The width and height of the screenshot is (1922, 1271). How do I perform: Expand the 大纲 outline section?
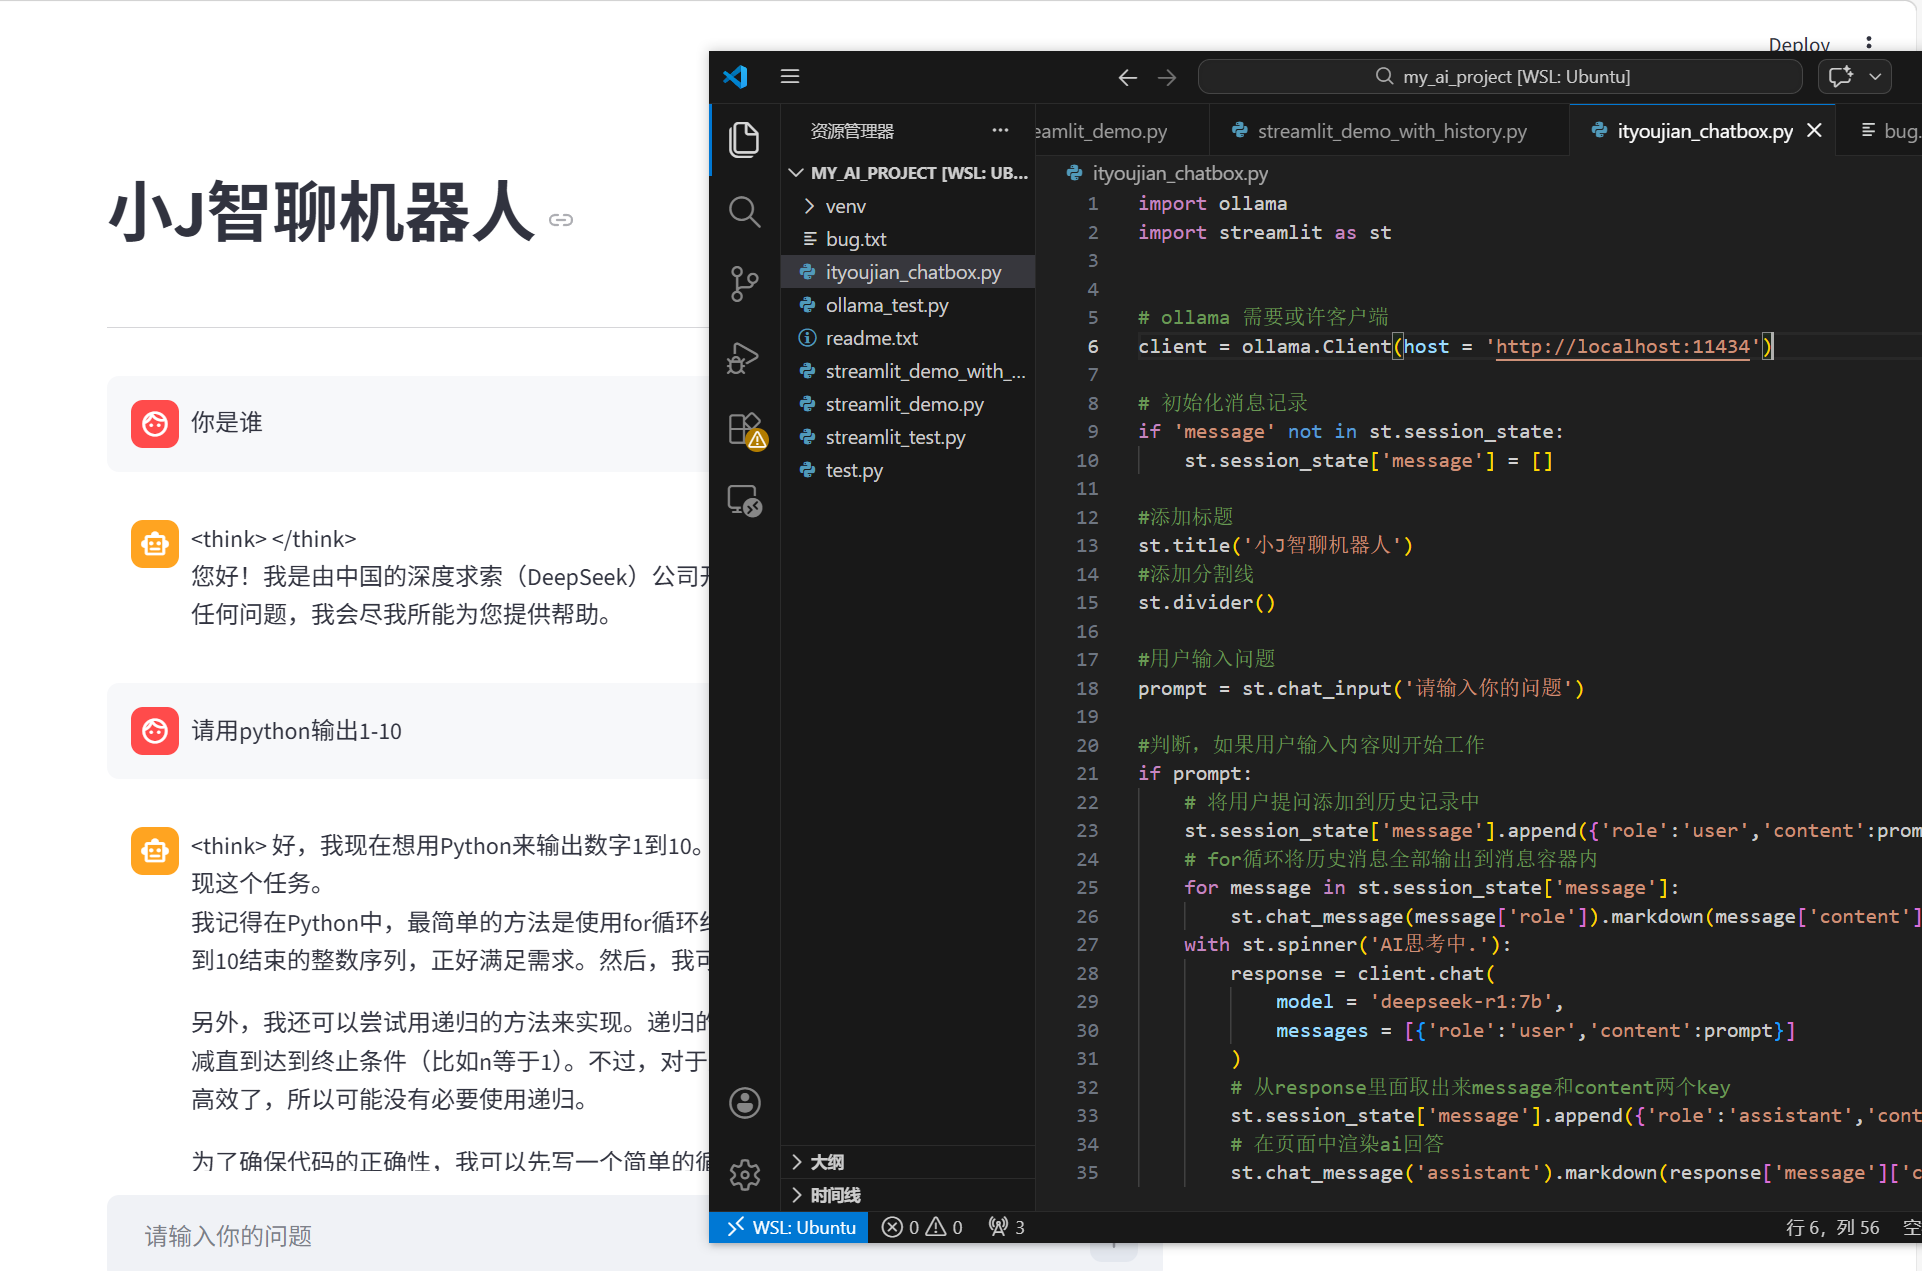908,1162
